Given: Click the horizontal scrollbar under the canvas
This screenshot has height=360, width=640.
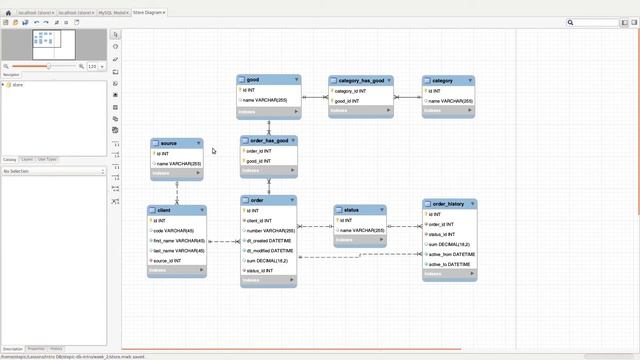Looking at the screenshot, I should 291,349.
